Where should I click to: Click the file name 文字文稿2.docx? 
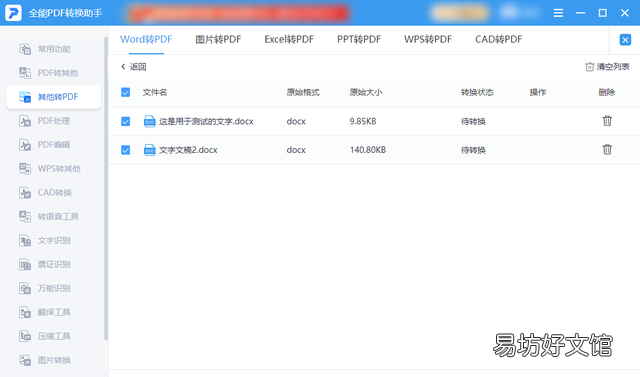pos(188,150)
